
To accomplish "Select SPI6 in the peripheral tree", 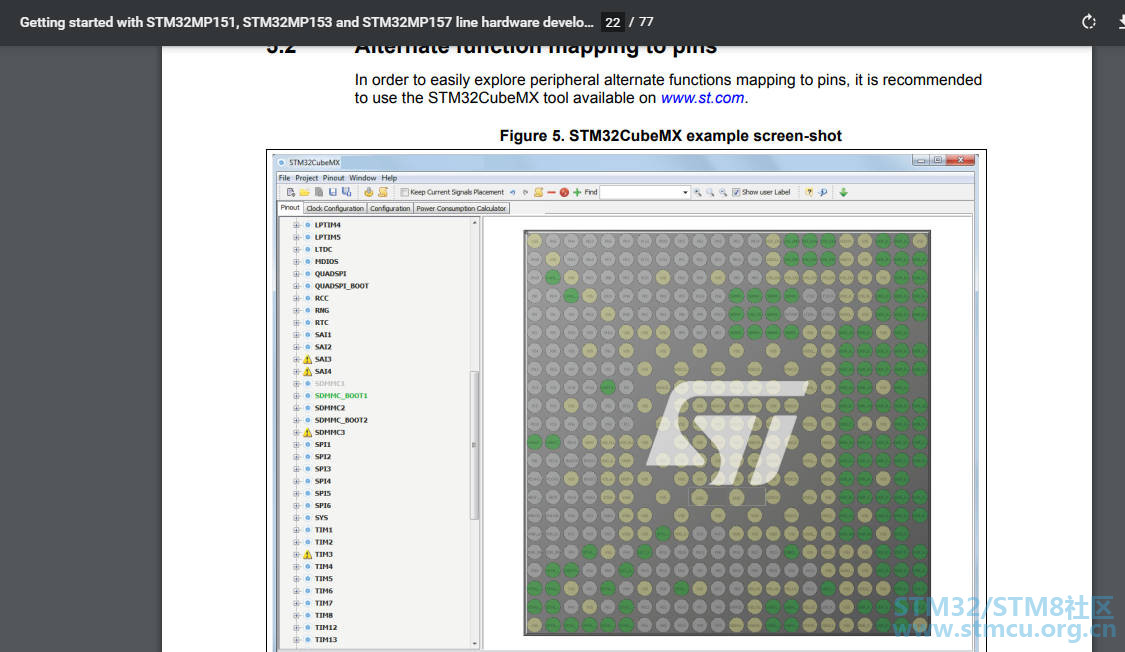I will [323, 506].
